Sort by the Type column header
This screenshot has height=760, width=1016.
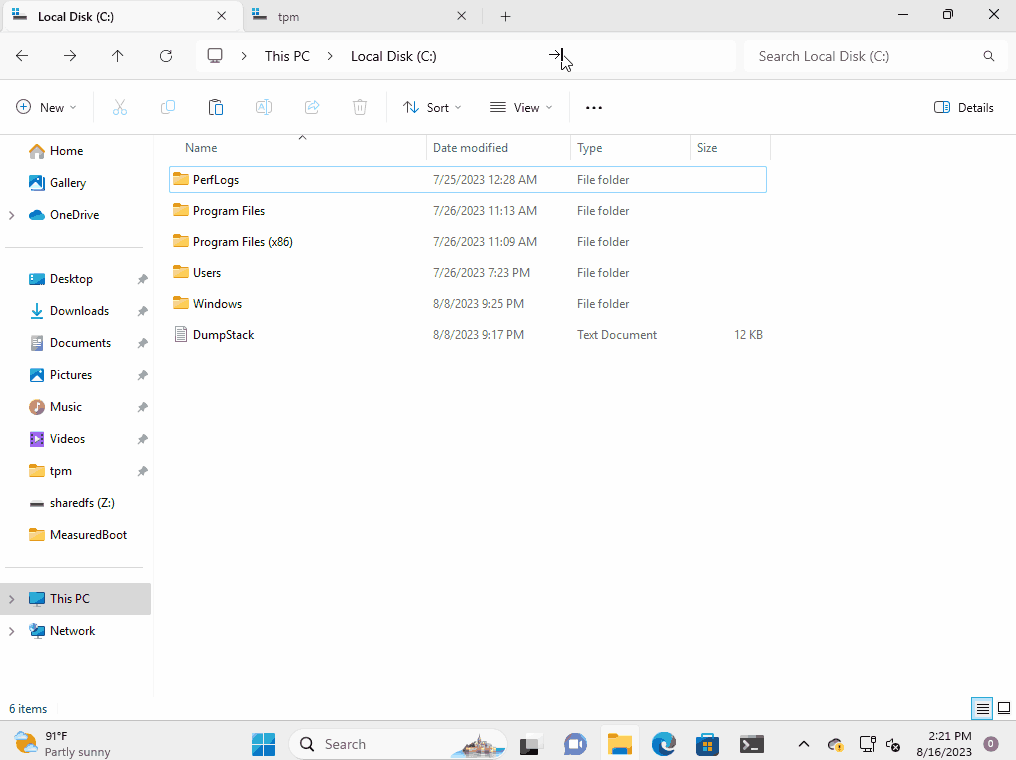(x=630, y=148)
